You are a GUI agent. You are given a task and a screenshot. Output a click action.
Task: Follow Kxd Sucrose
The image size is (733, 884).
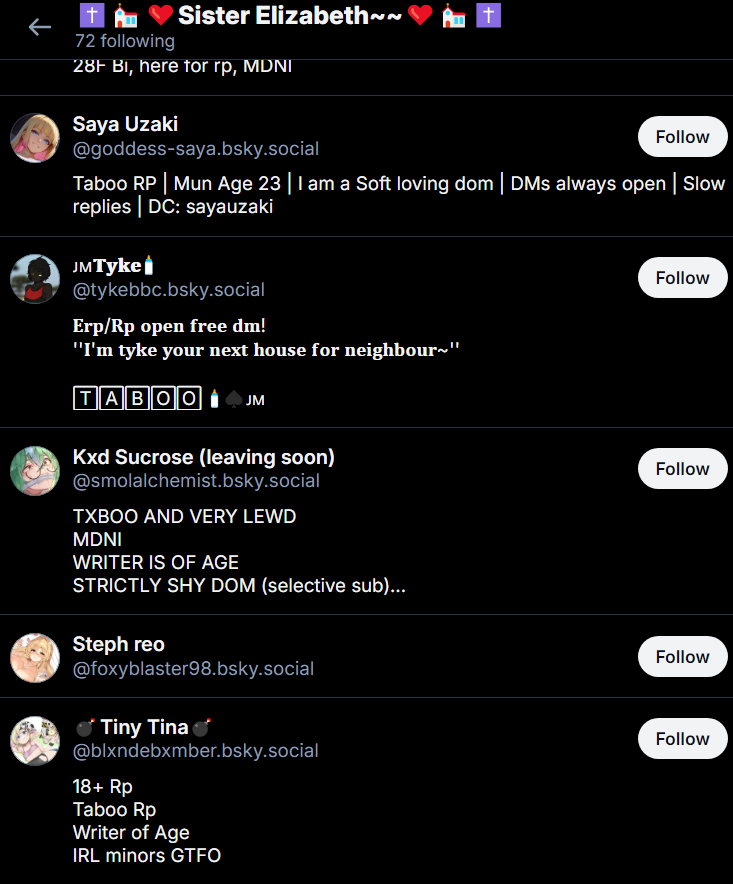tap(682, 468)
